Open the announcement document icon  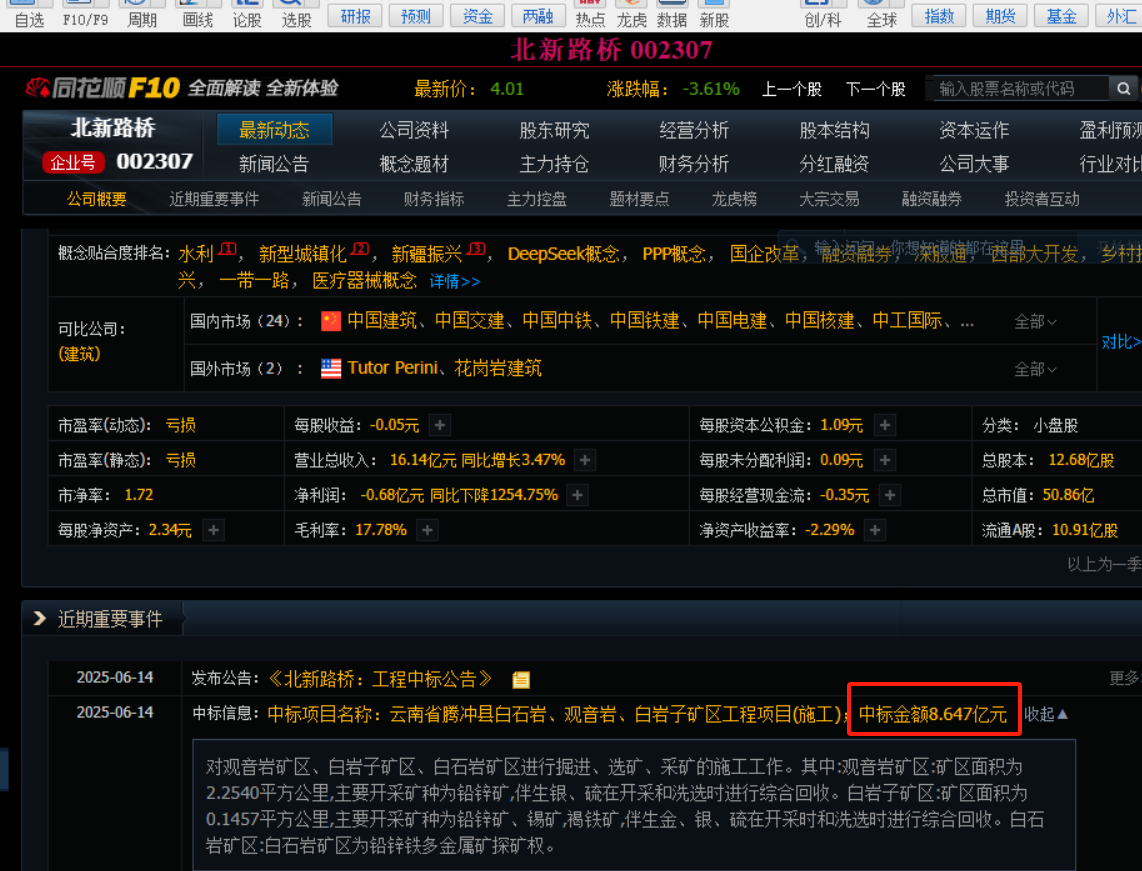pos(521,679)
